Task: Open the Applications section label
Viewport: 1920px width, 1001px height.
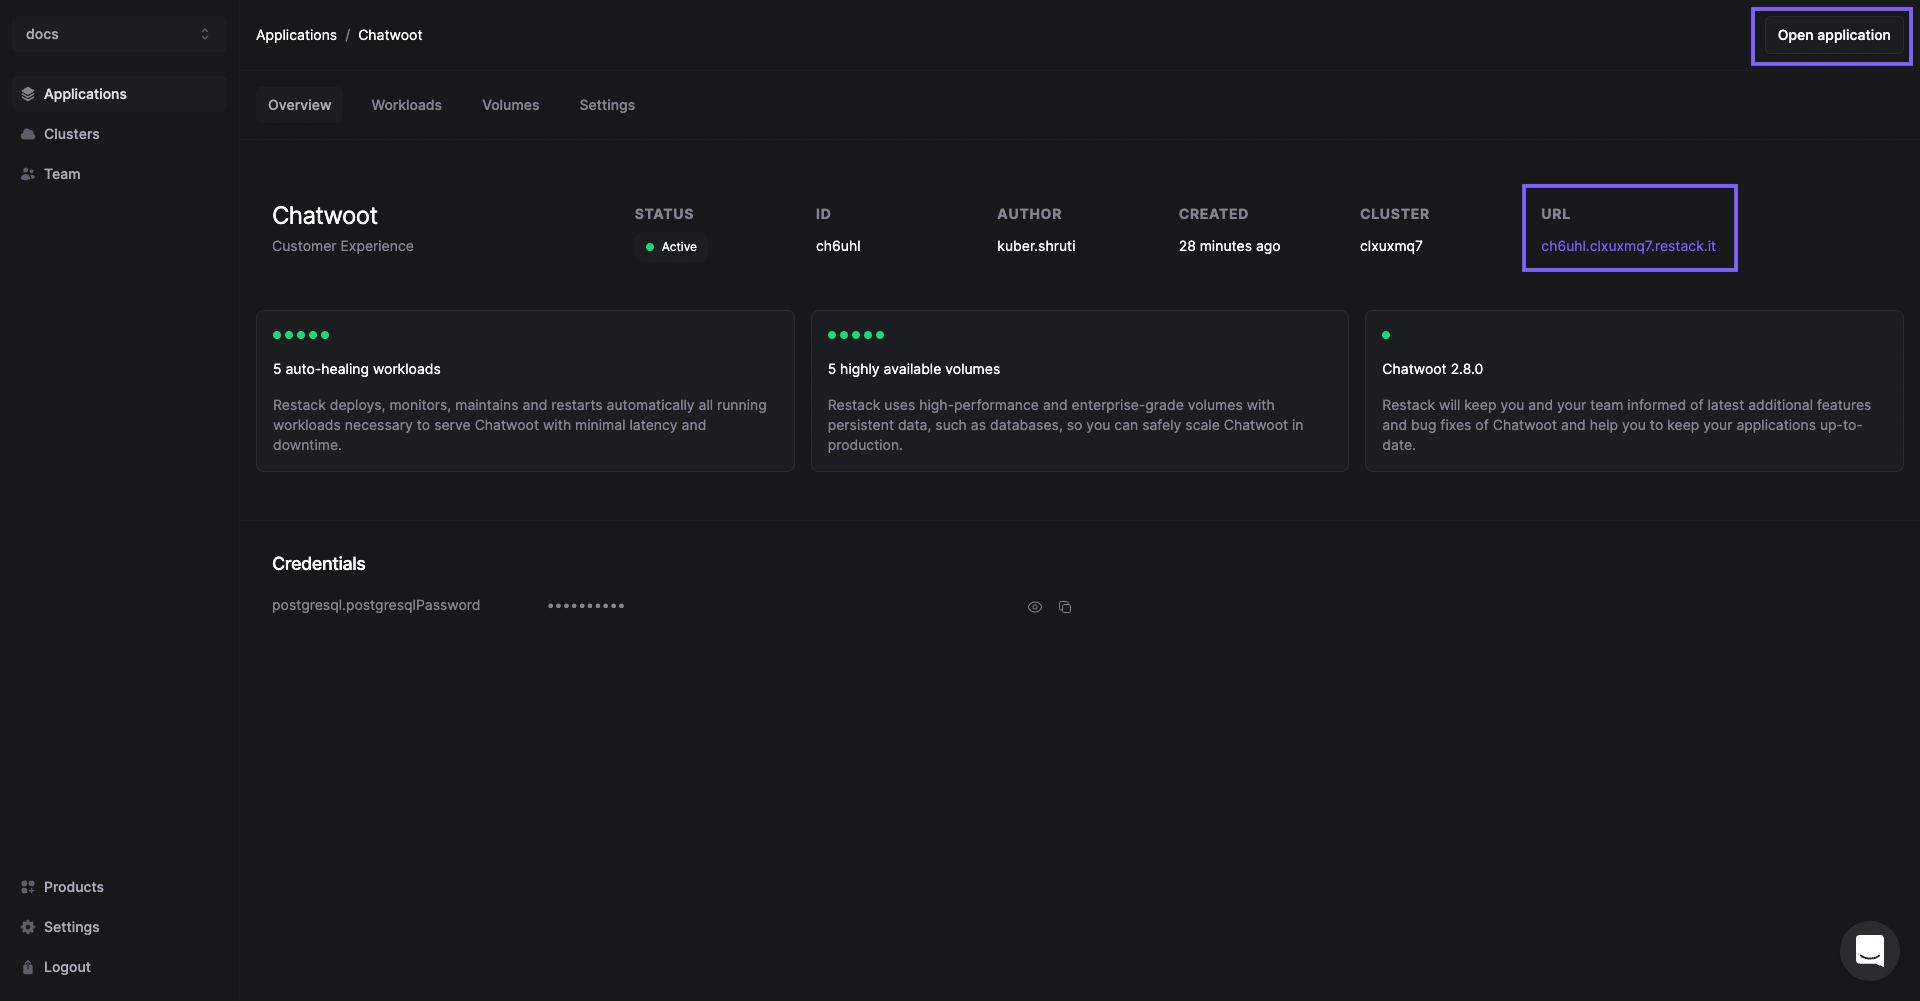Action: coord(85,94)
